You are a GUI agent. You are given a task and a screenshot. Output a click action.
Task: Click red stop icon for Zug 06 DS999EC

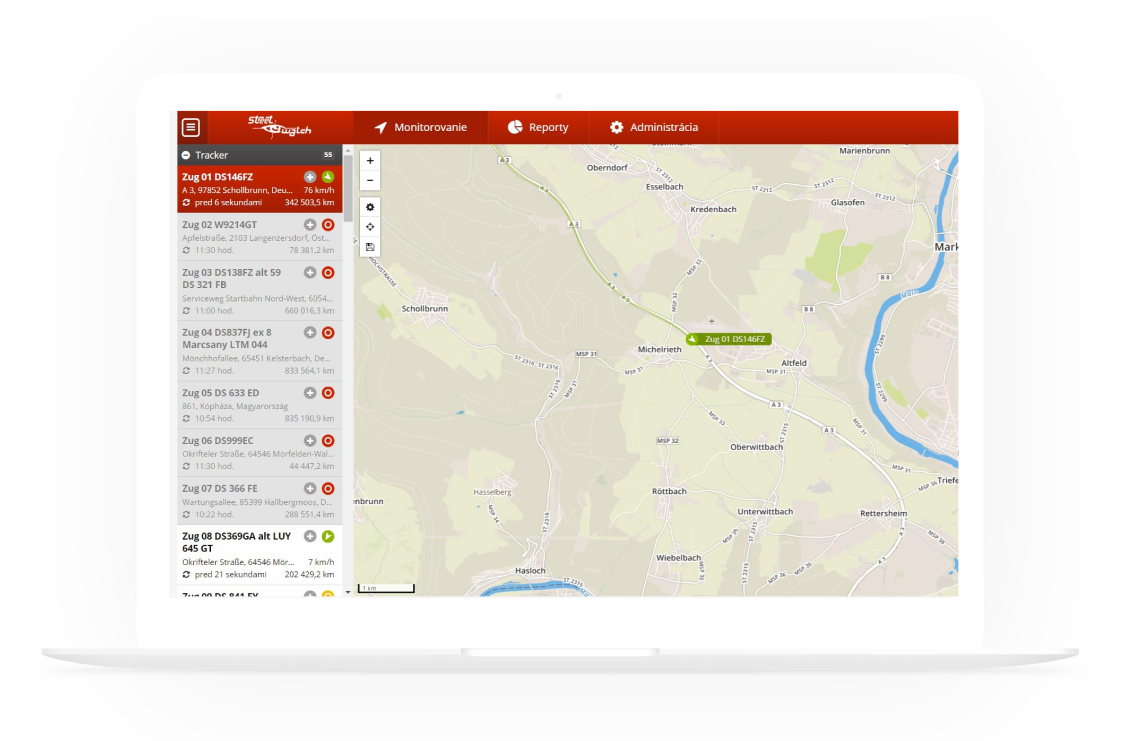click(328, 440)
